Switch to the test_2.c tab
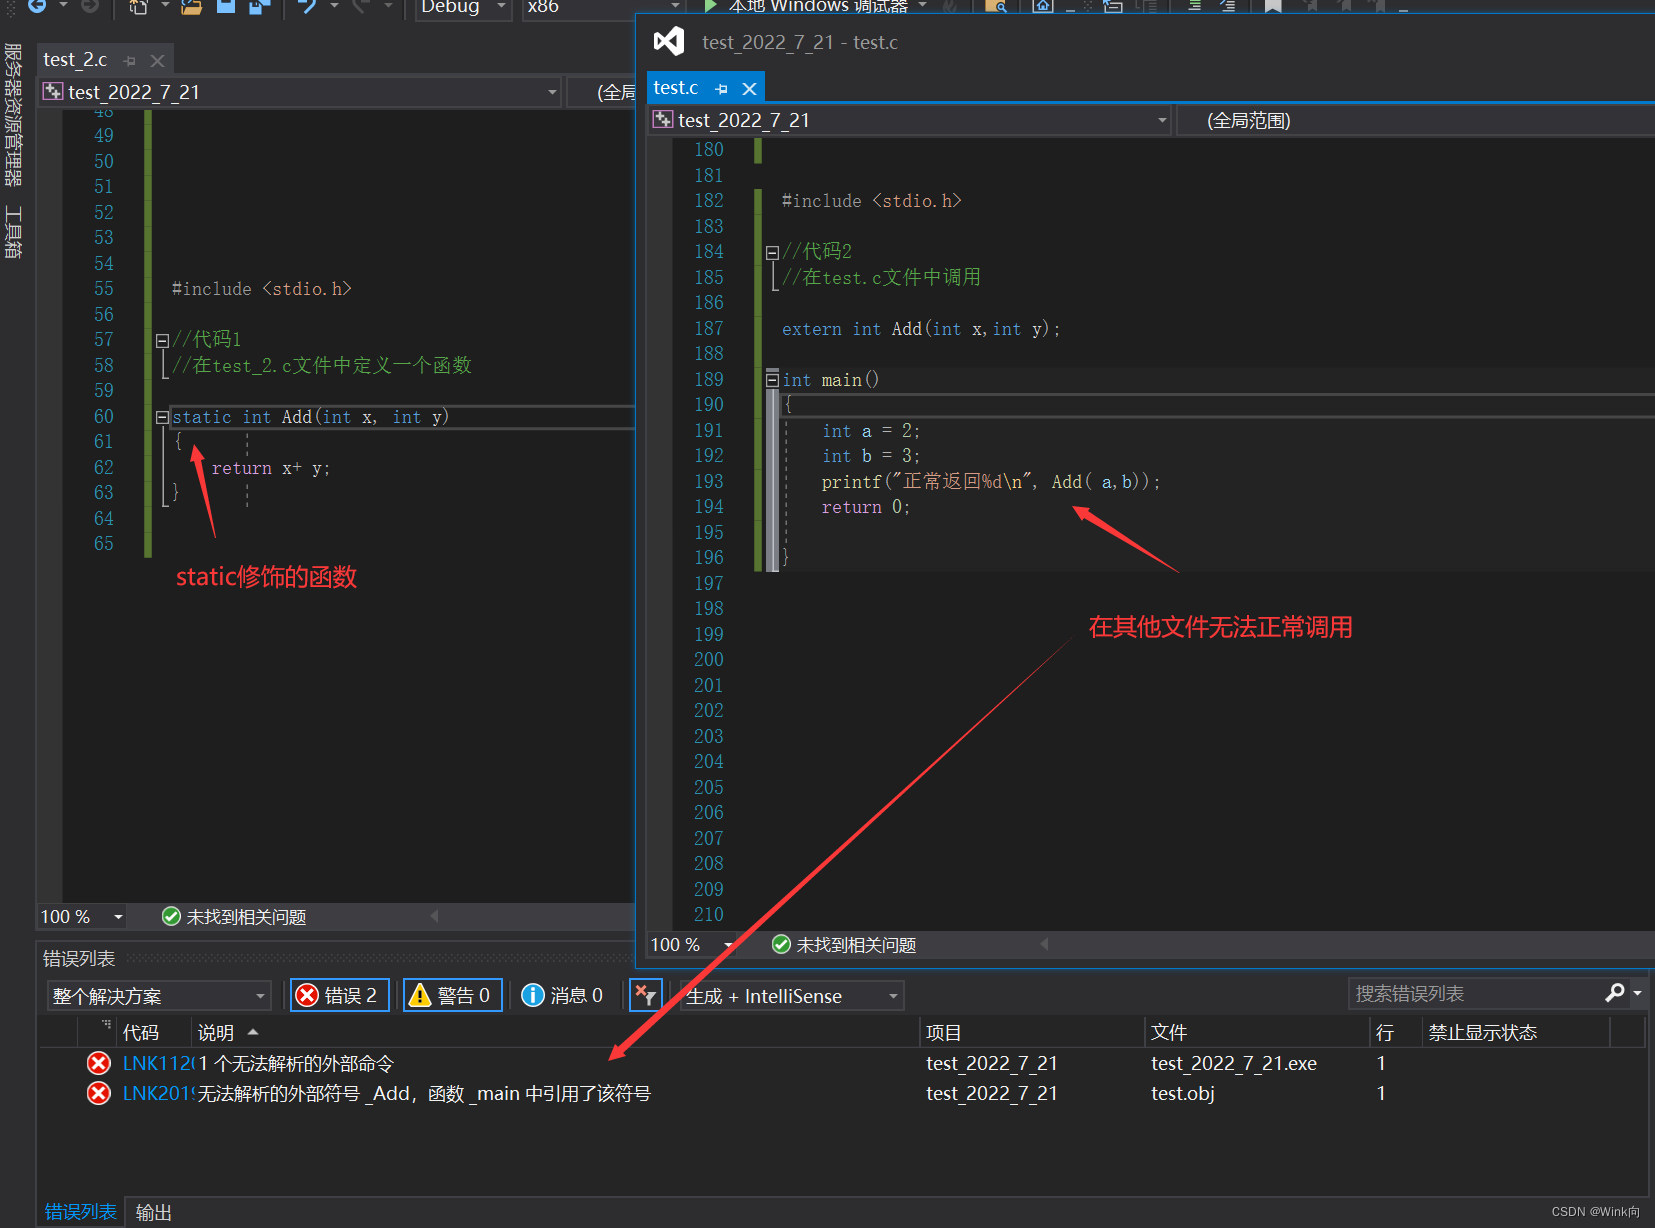This screenshot has height=1228, width=1655. (75, 60)
